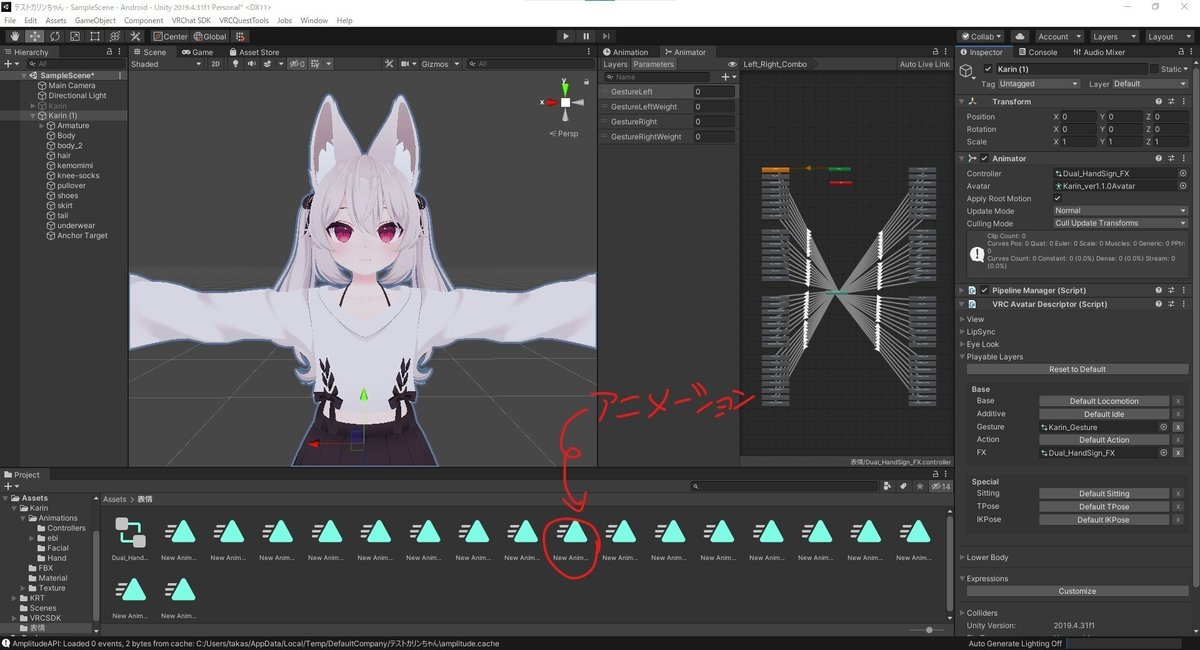Image resolution: width=1200 pixels, height=650 pixels.
Task: Open Update Mode Normal dropdown
Action: pos(1121,211)
